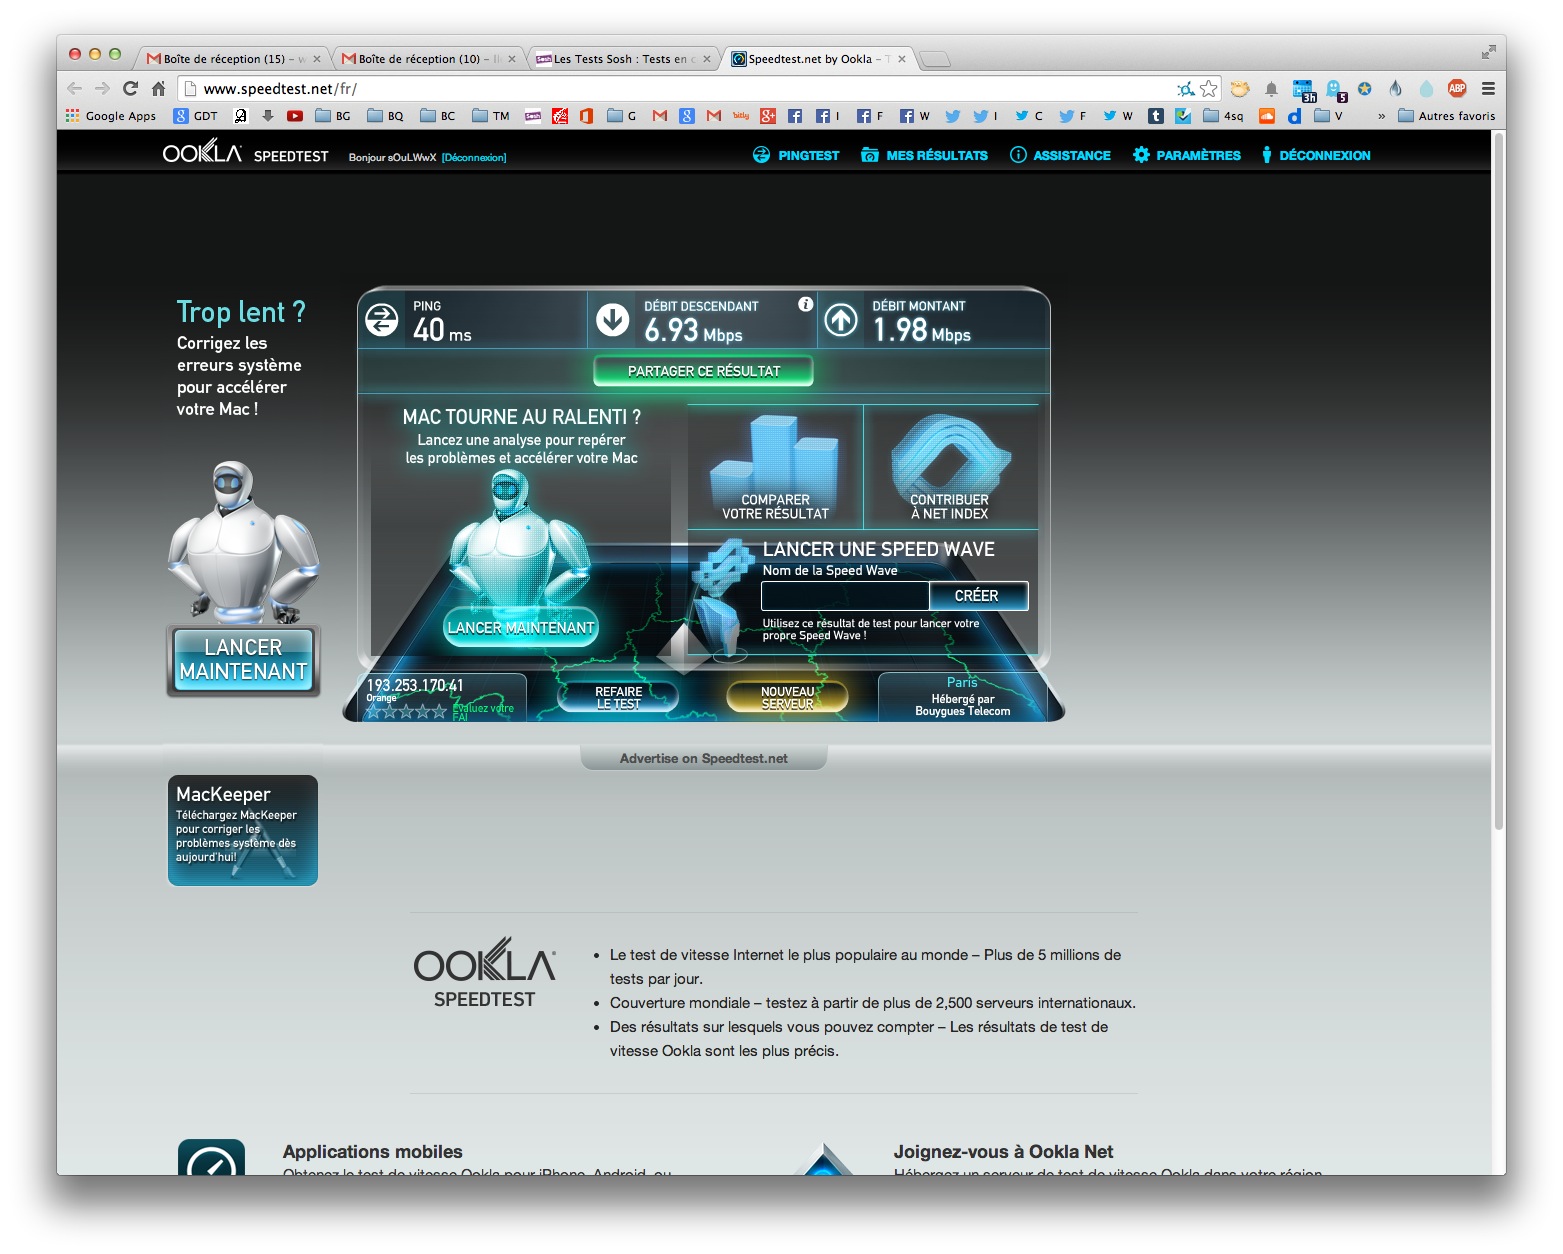Viewport: 1563px width, 1254px height.
Task: Rate your ISP with the star rating
Action: (406, 711)
